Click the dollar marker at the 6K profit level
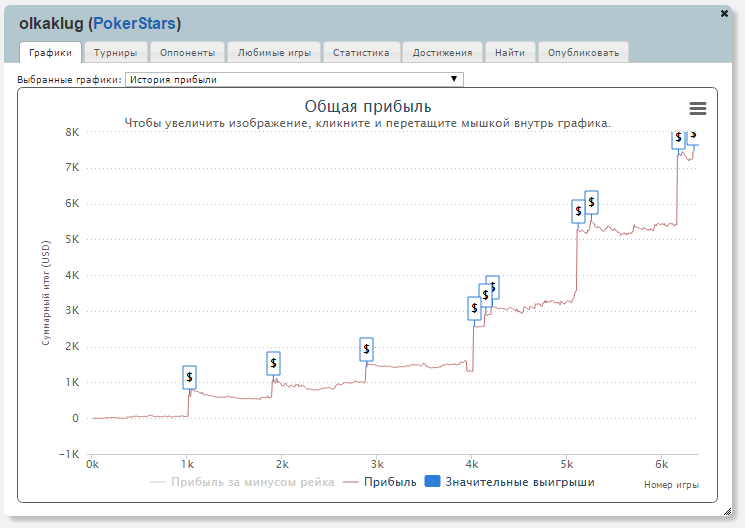 pos(591,202)
